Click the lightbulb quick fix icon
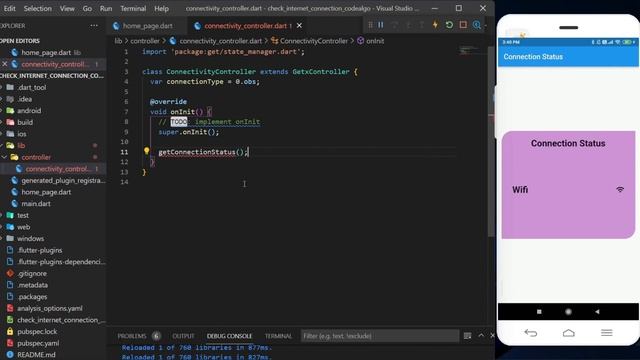The height and width of the screenshot is (360, 640). [x=147, y=151]
